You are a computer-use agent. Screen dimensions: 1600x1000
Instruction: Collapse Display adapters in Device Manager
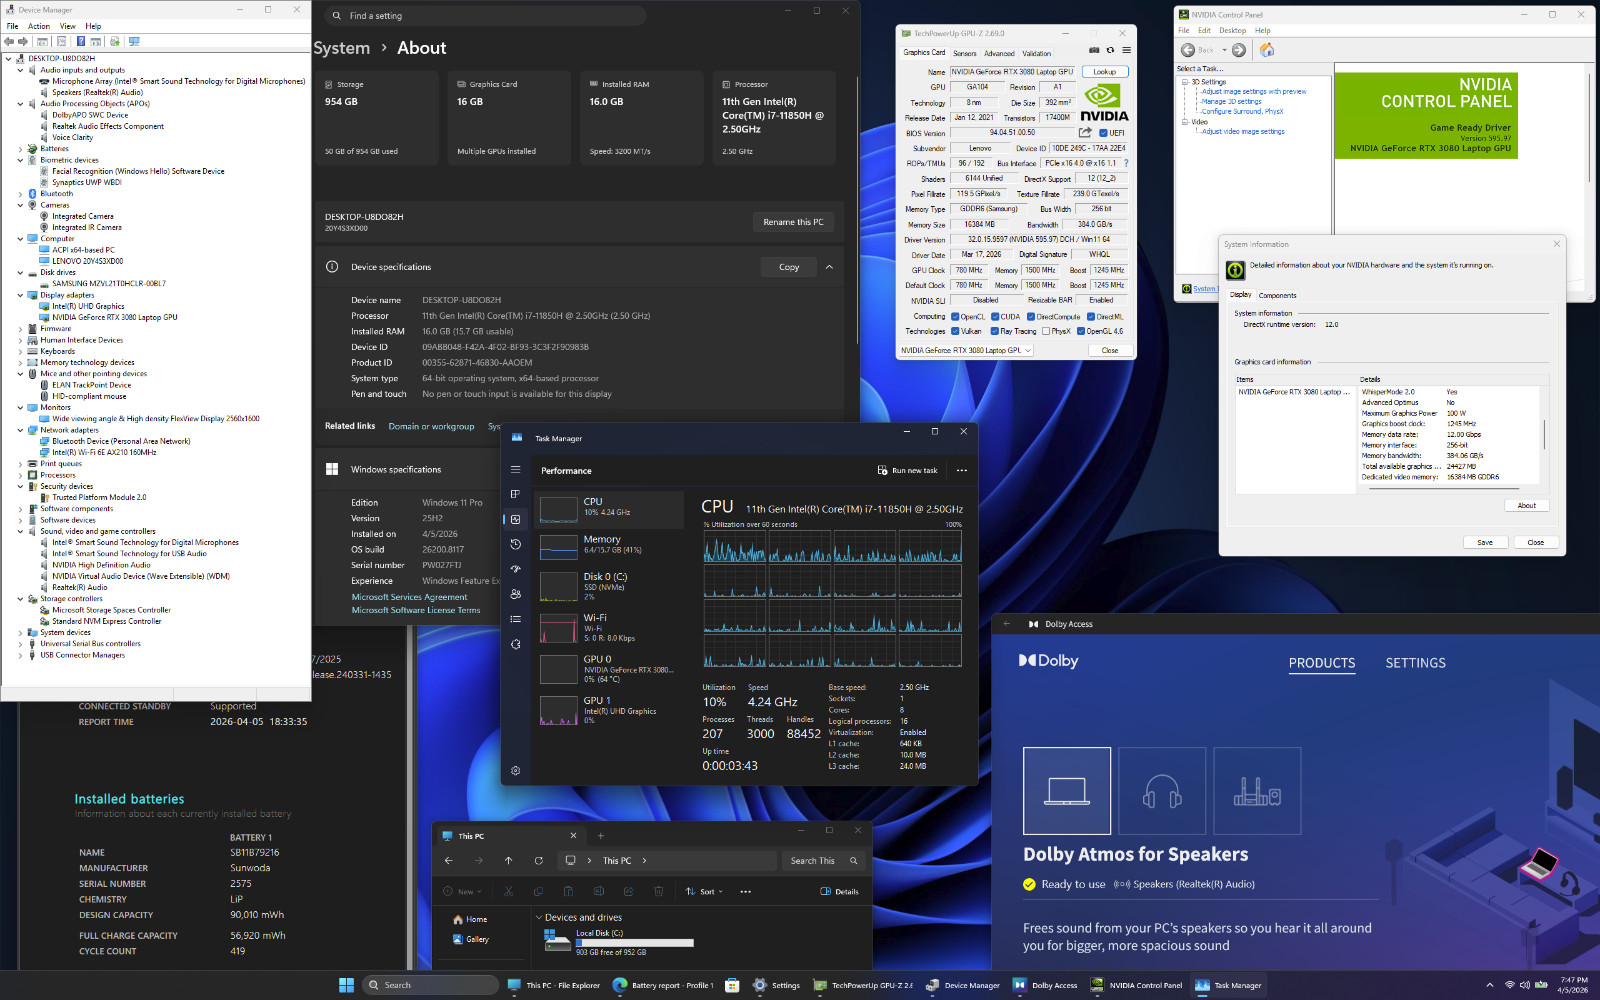pos(20,295)
